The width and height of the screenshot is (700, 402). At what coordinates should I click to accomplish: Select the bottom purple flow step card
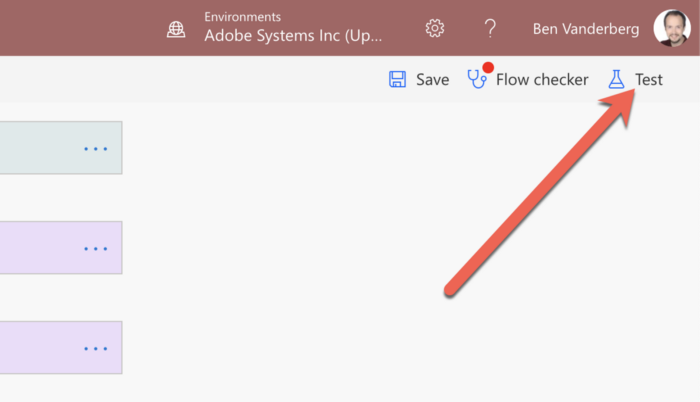point(40,348)
